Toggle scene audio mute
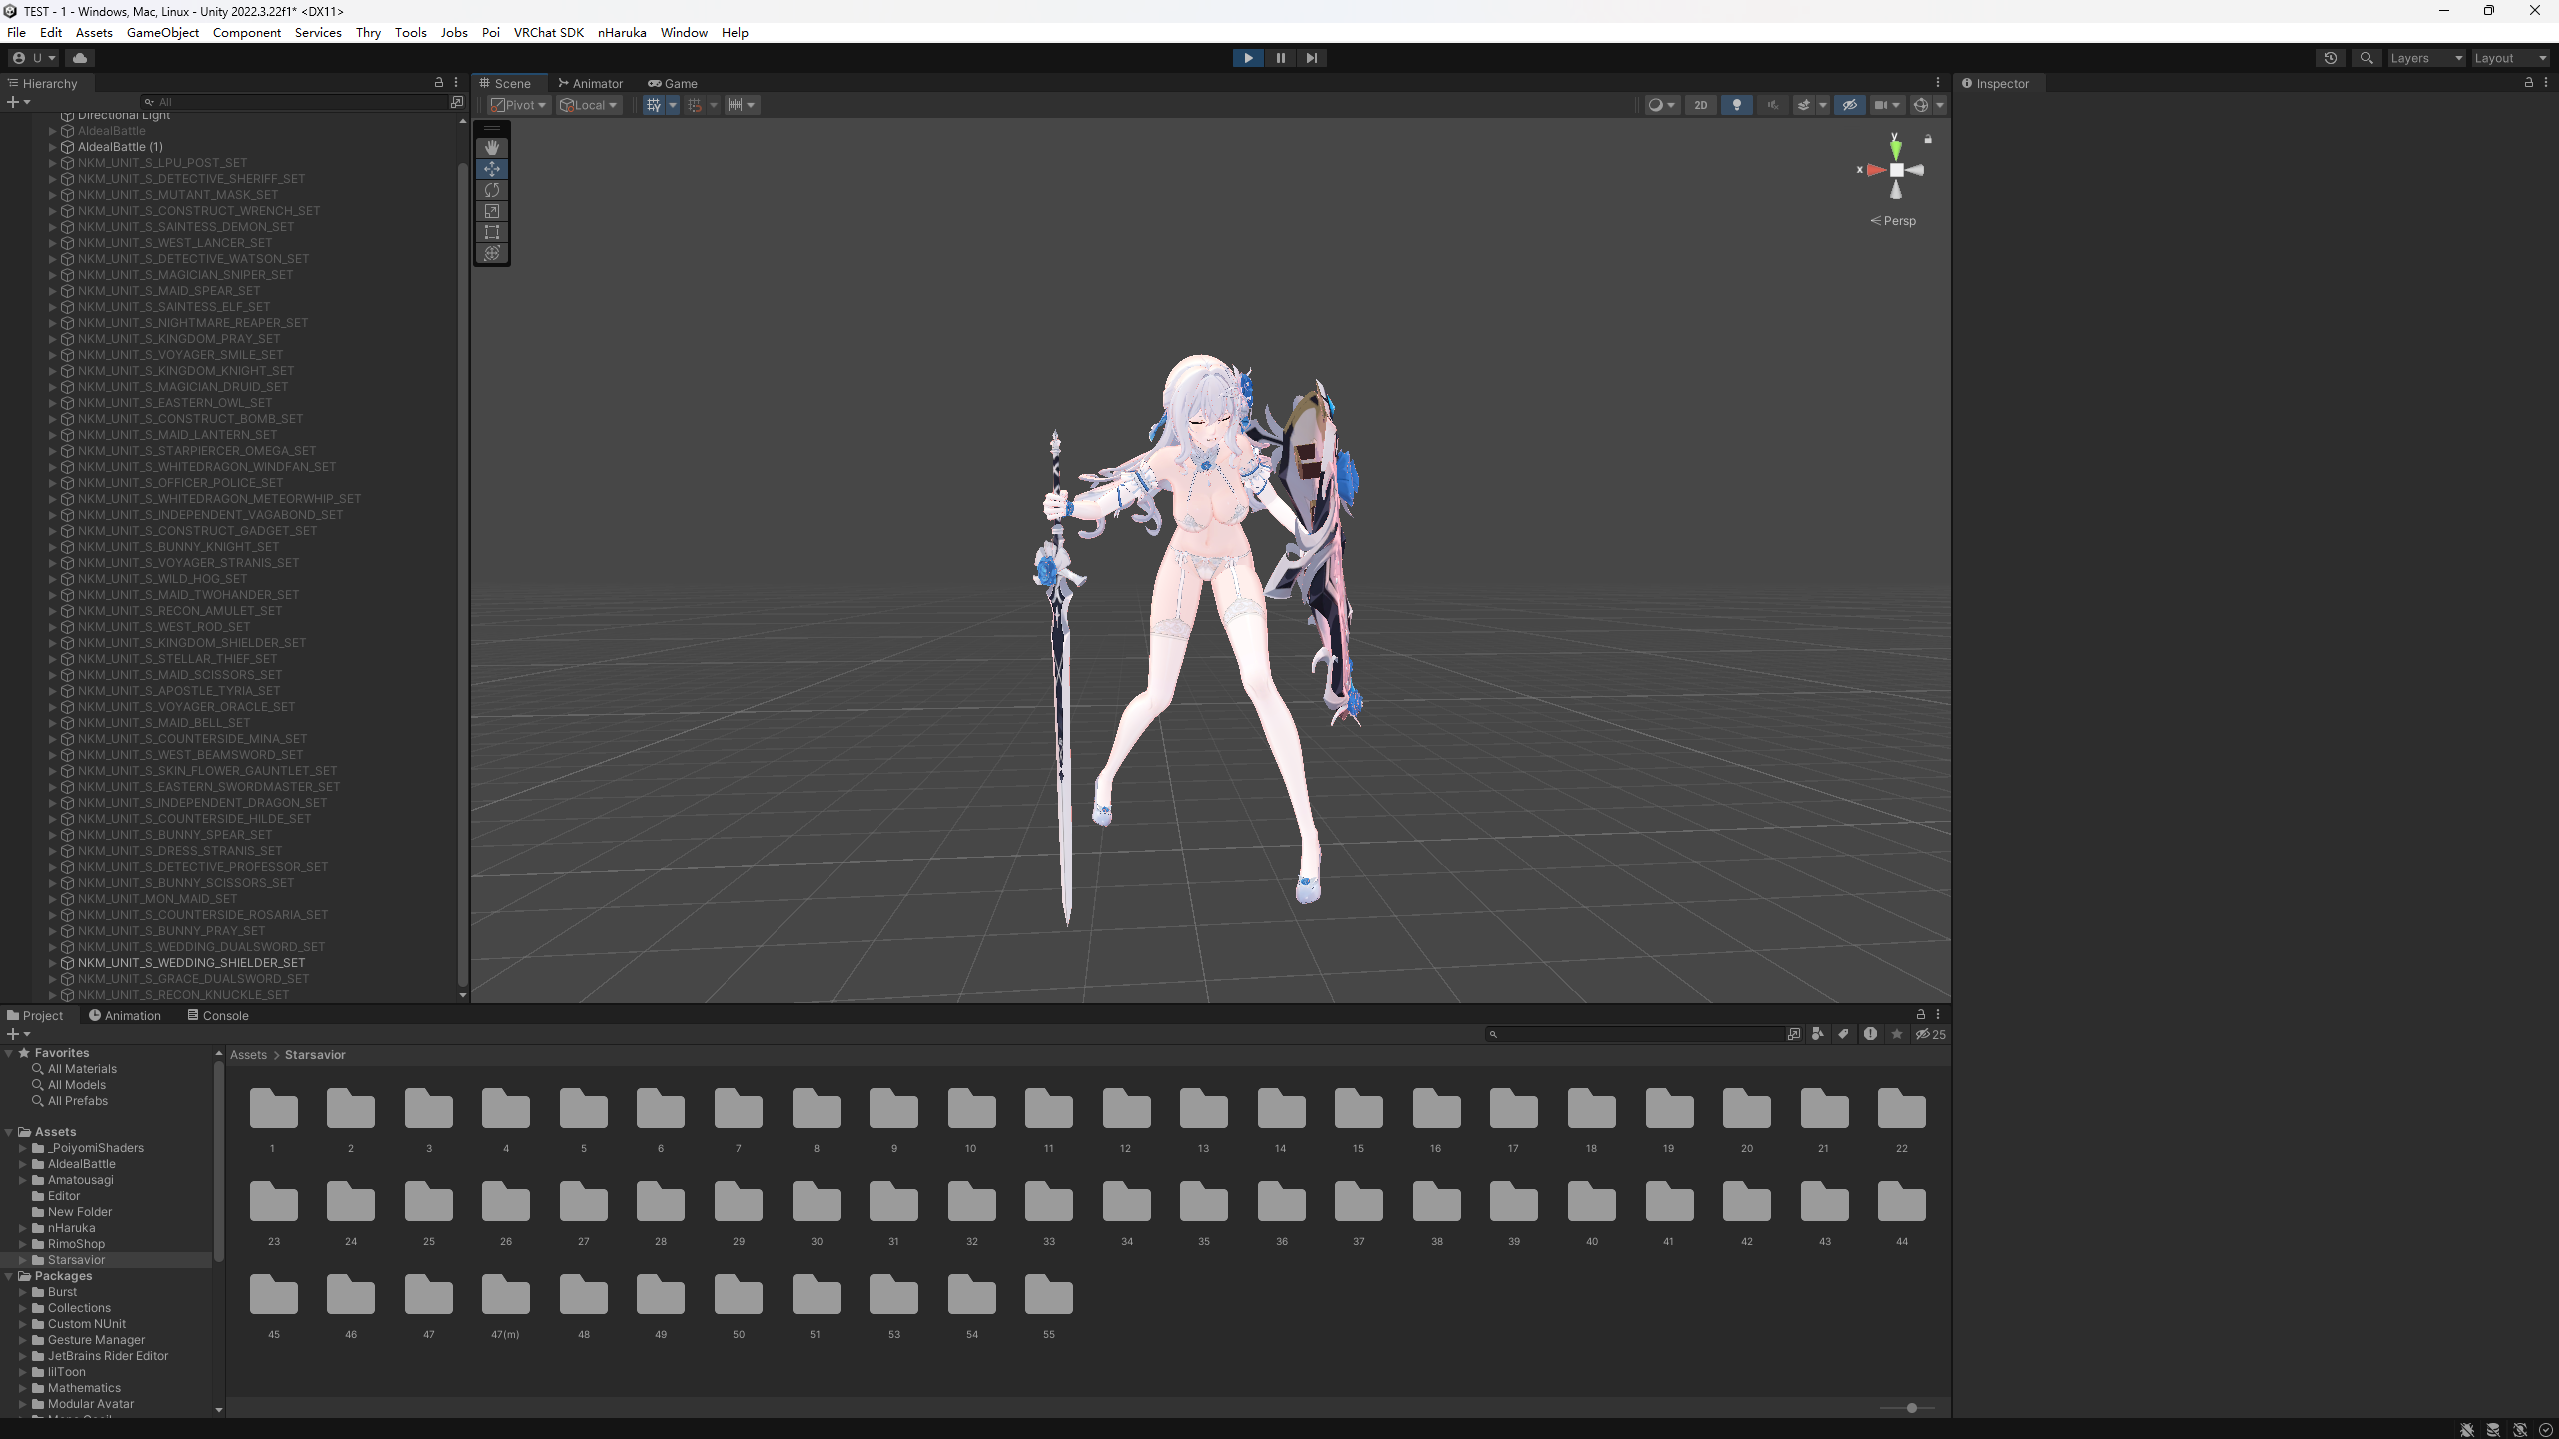 (x=1773, y=105)
